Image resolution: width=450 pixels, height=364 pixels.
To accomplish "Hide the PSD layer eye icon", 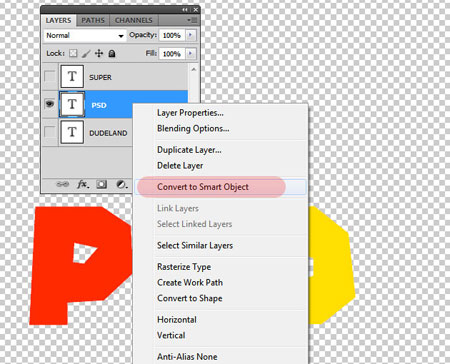I will [x=50, y=104].
